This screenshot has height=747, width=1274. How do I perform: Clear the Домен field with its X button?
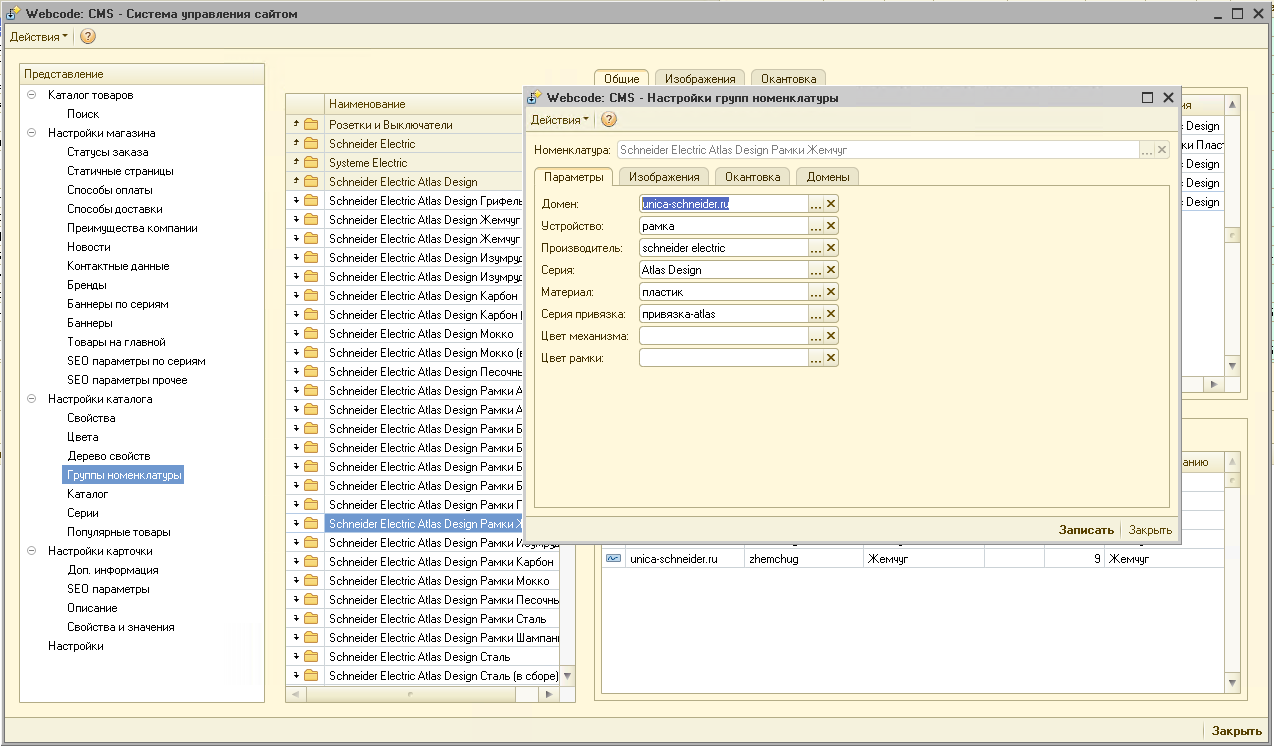pos(831,204)
